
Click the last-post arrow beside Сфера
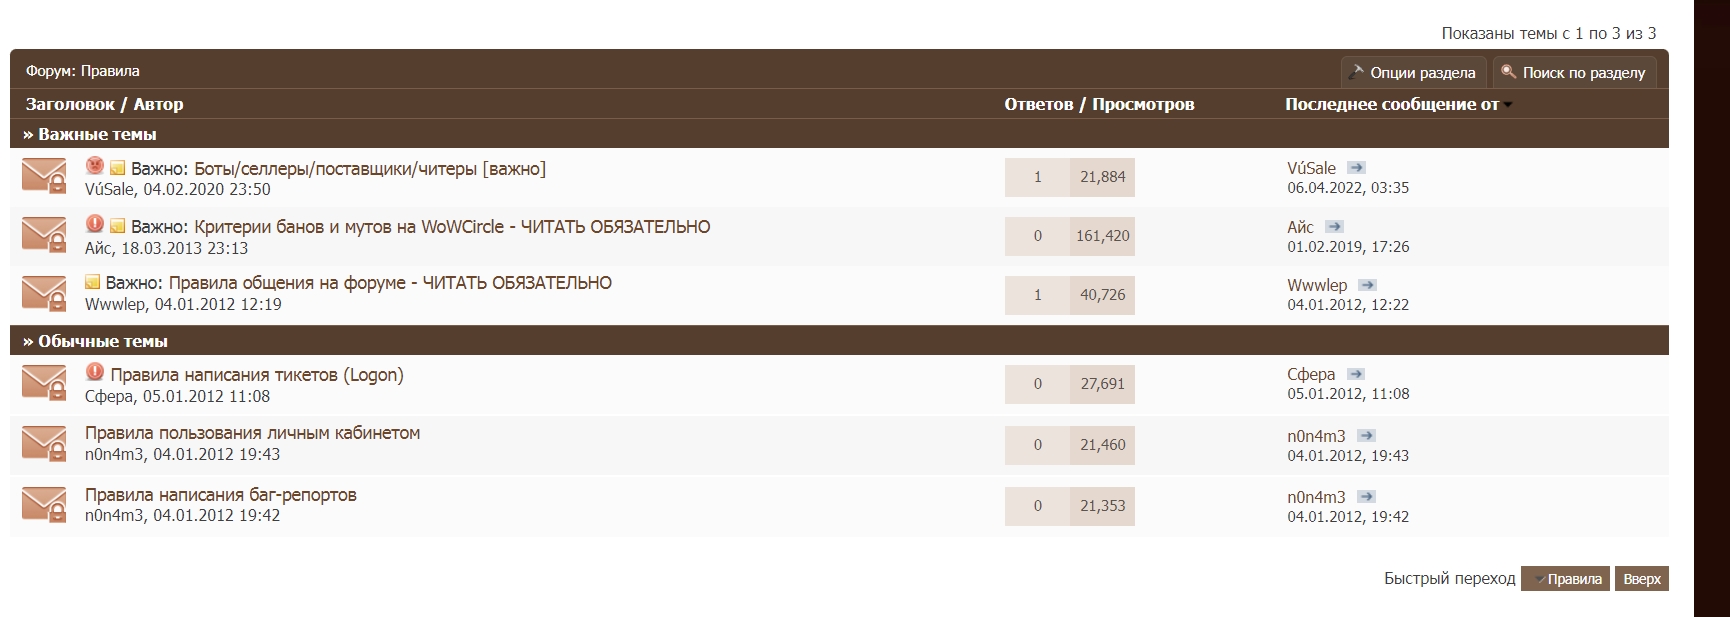(x=1356, y=374)
